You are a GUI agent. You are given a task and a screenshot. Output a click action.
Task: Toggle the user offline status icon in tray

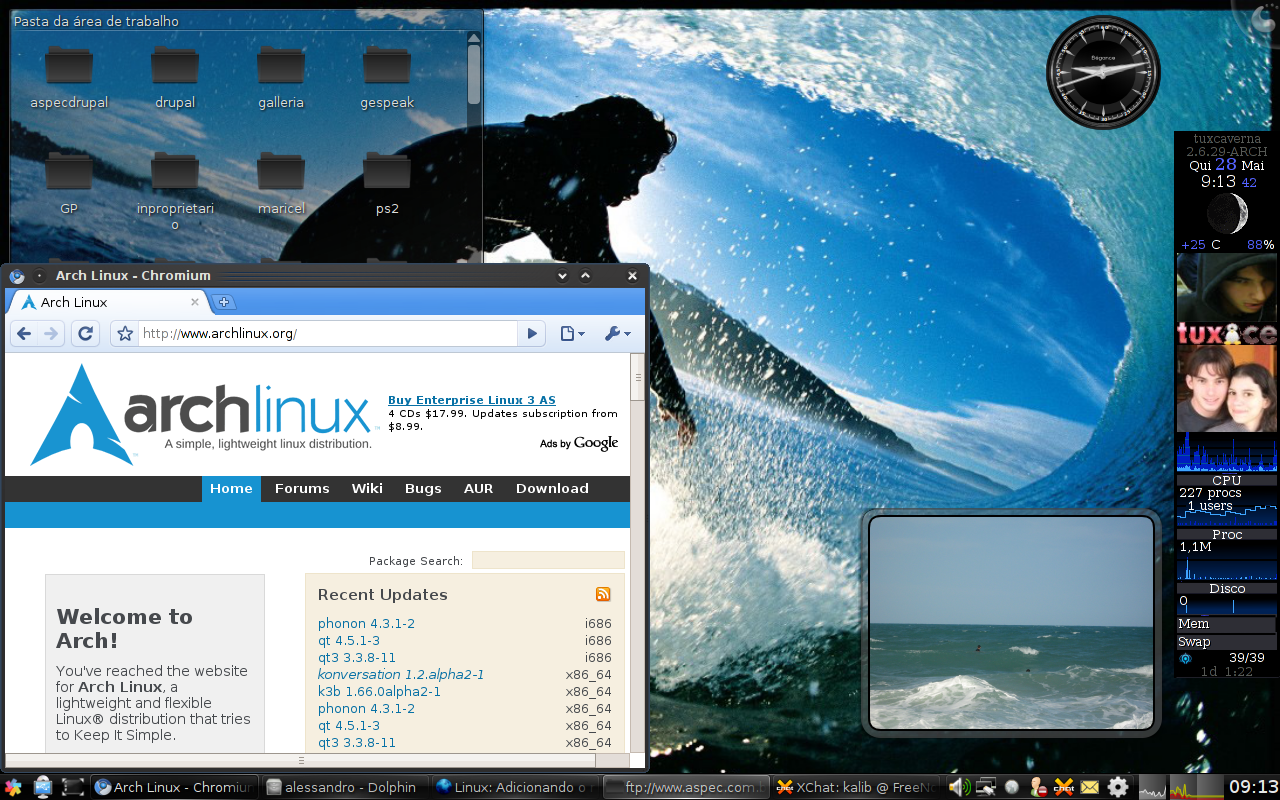[x=1037, y=787]
